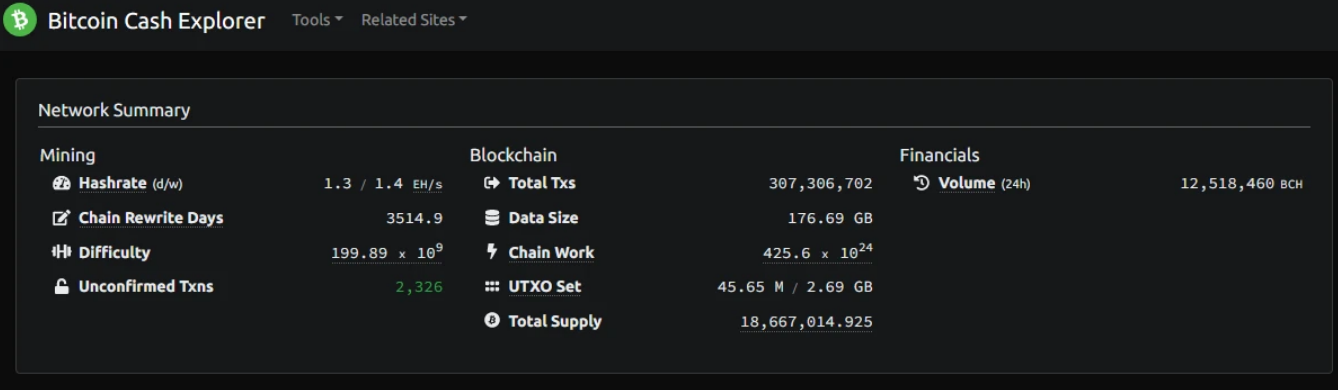Click the Total Supply bitcoin coin icon
1338x390 pixels.
pos(491,321)
